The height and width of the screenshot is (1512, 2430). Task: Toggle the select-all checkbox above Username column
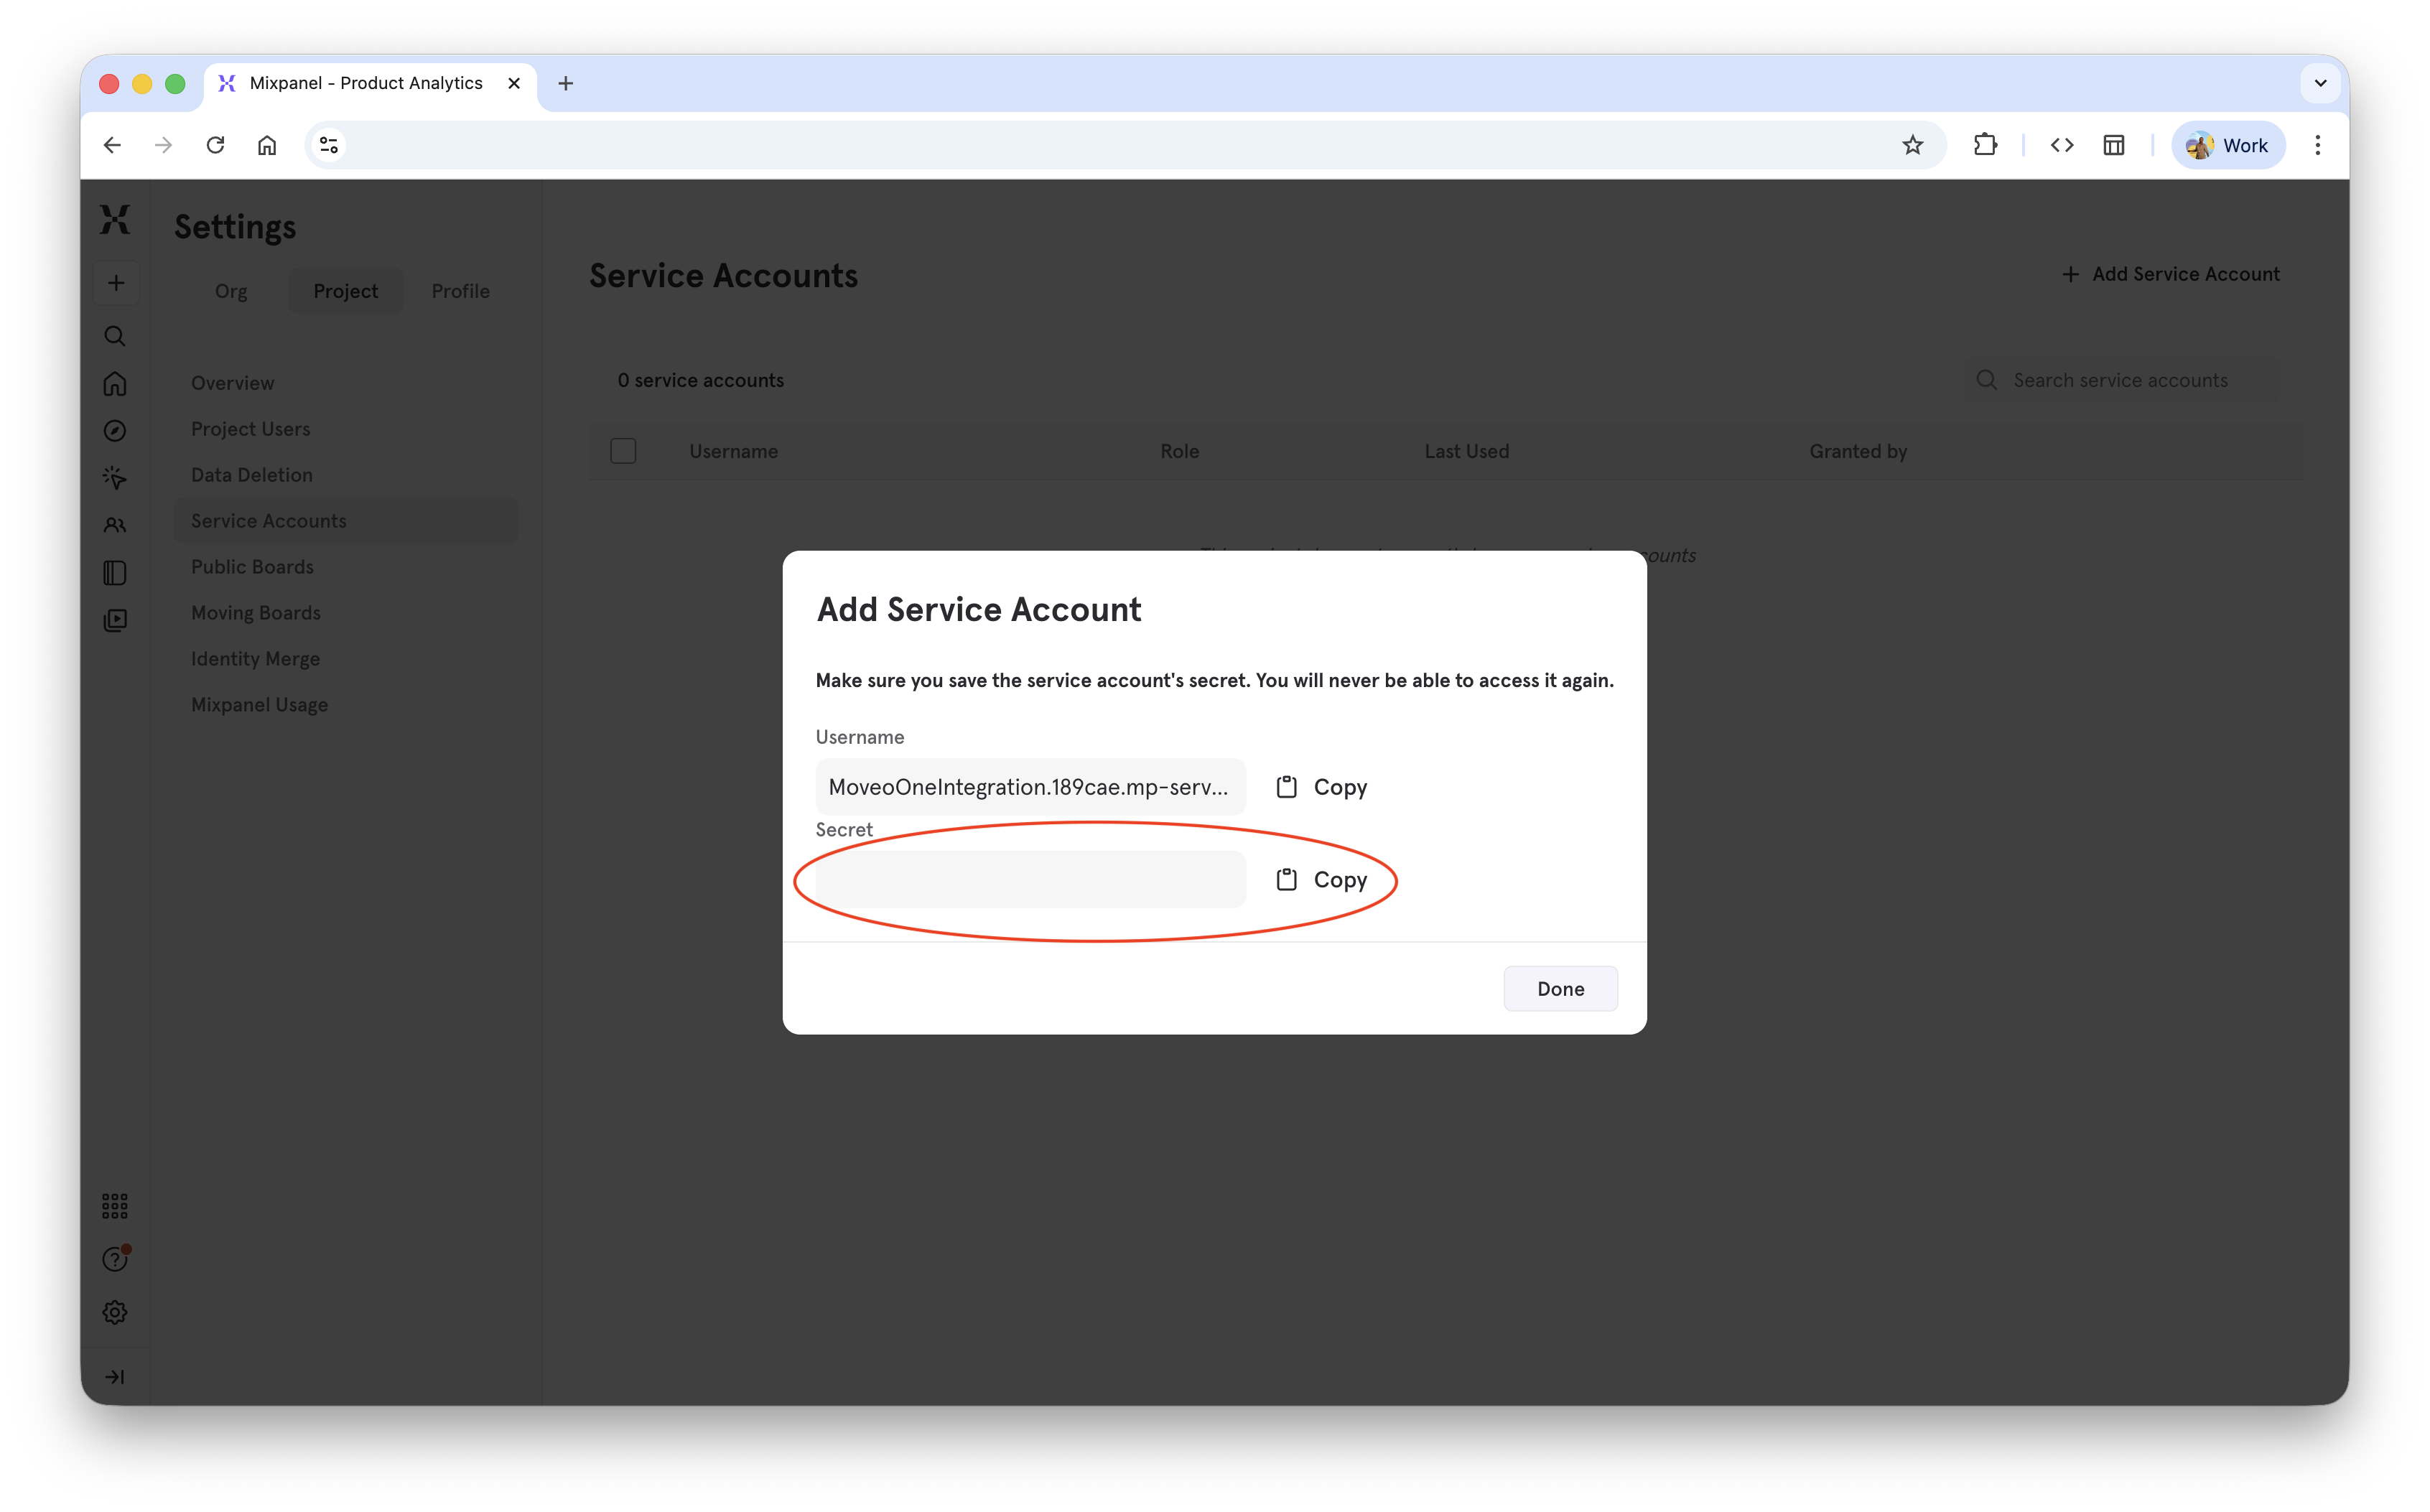[623, 451]
